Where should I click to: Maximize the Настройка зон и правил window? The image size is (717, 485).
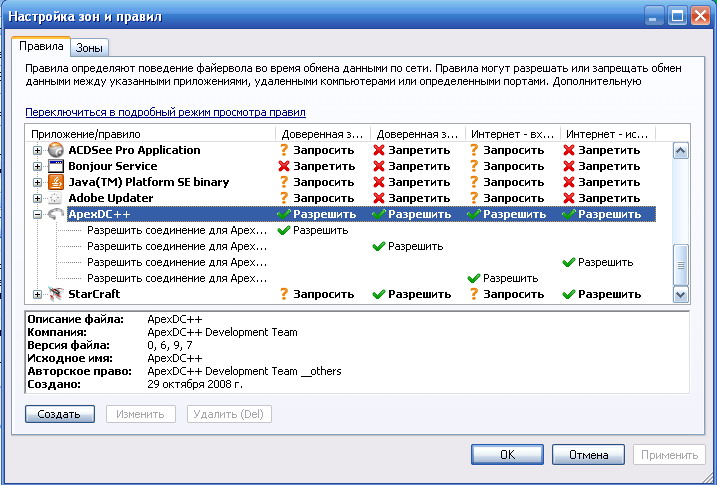678,17
